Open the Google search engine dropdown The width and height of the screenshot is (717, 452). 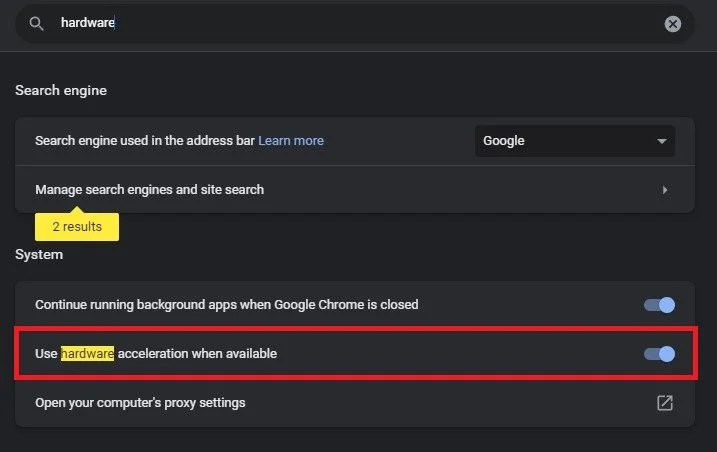point(574,141)
